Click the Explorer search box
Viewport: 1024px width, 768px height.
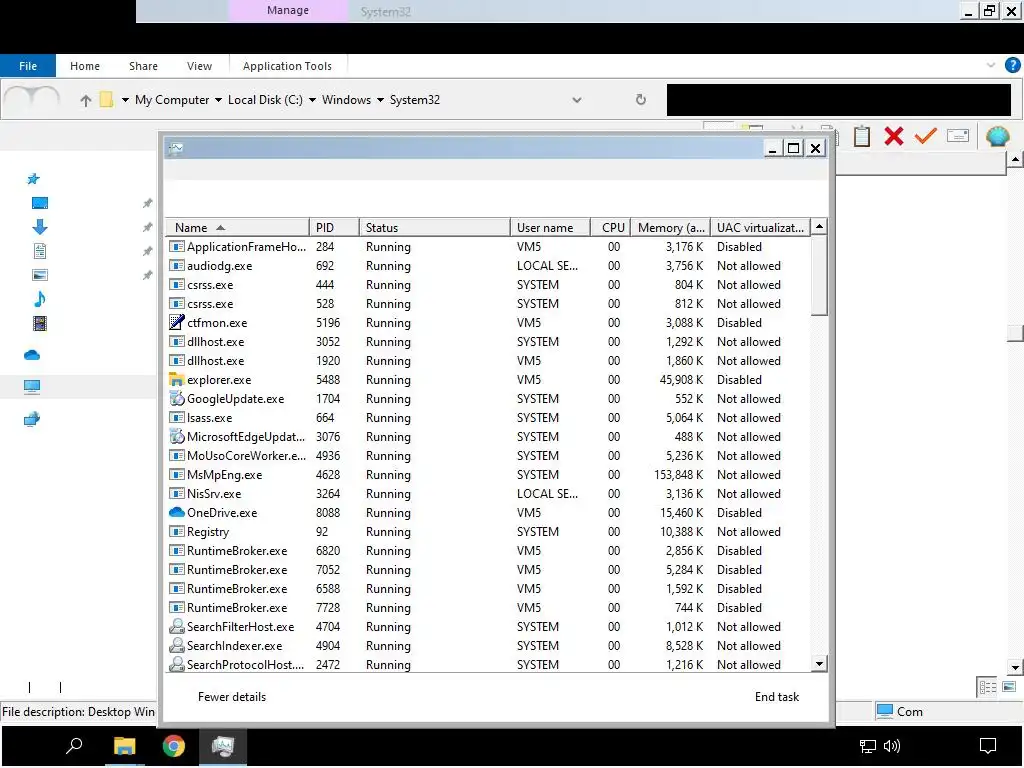[x=839, y=100]
